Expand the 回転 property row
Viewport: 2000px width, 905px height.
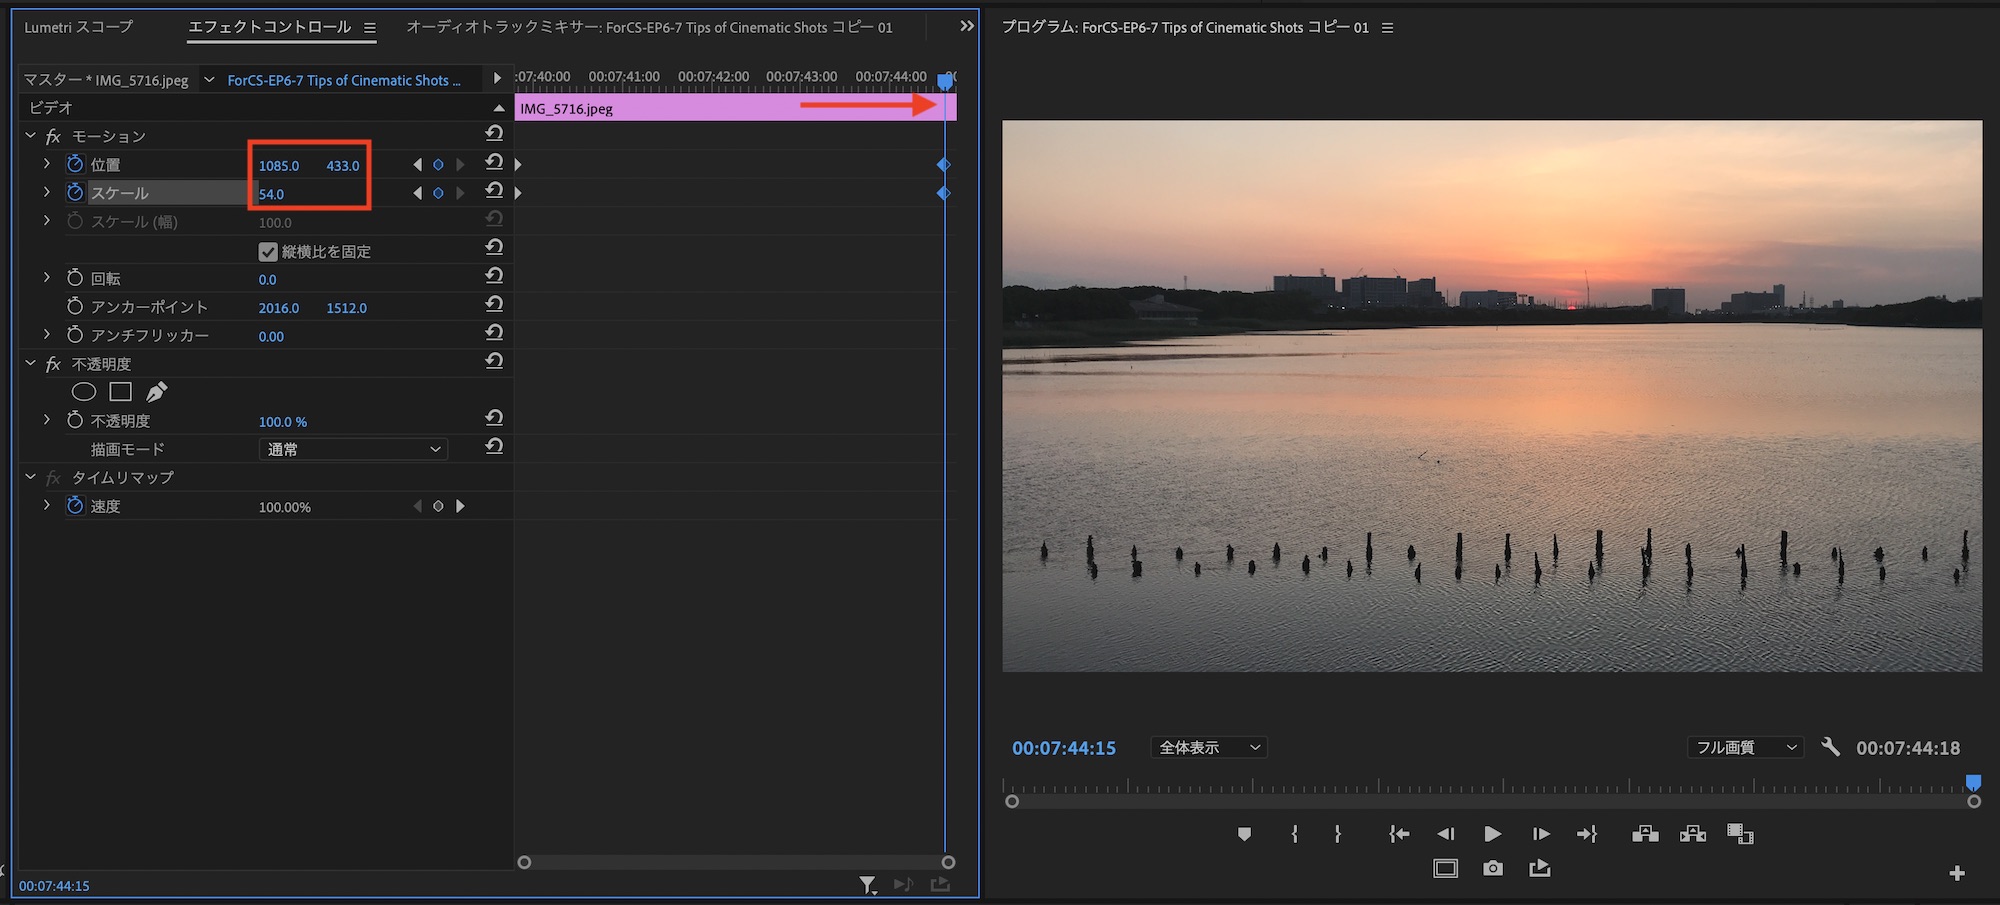(46, 277)
